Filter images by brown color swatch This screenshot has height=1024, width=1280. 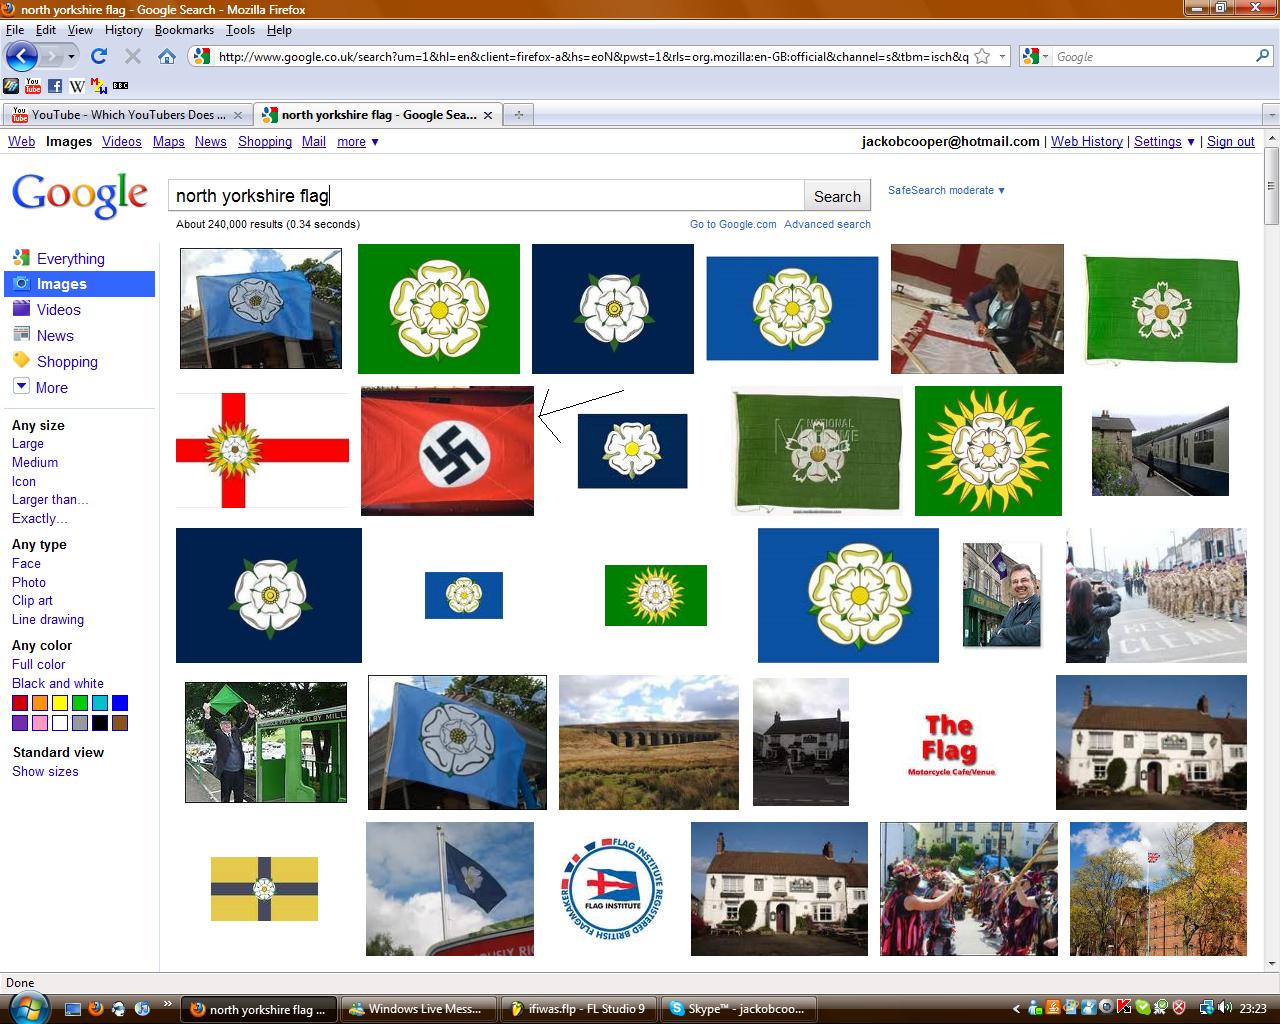point(120,723)
